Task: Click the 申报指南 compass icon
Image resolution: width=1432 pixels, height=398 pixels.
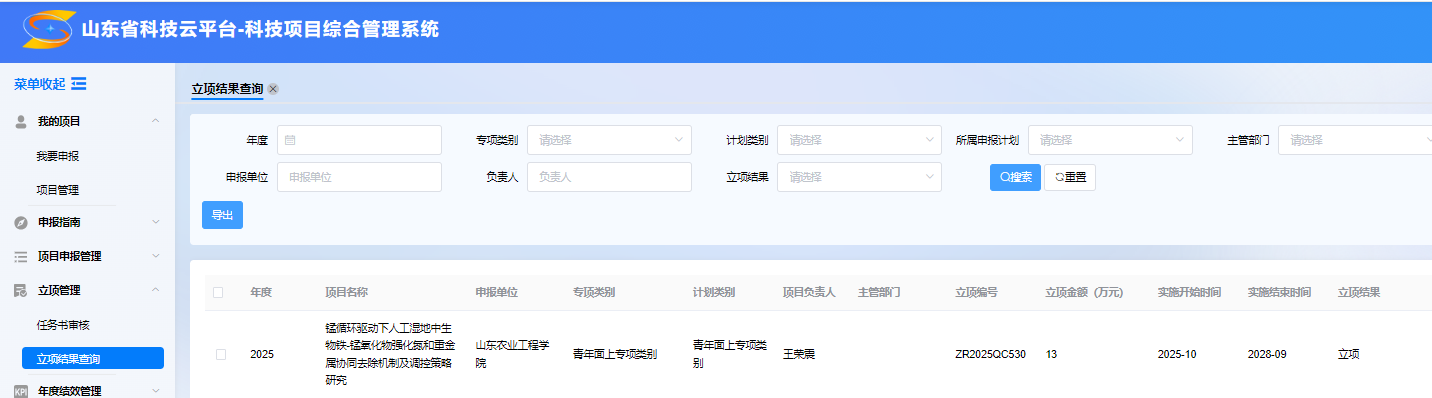Action: click(x=20, y=222)
